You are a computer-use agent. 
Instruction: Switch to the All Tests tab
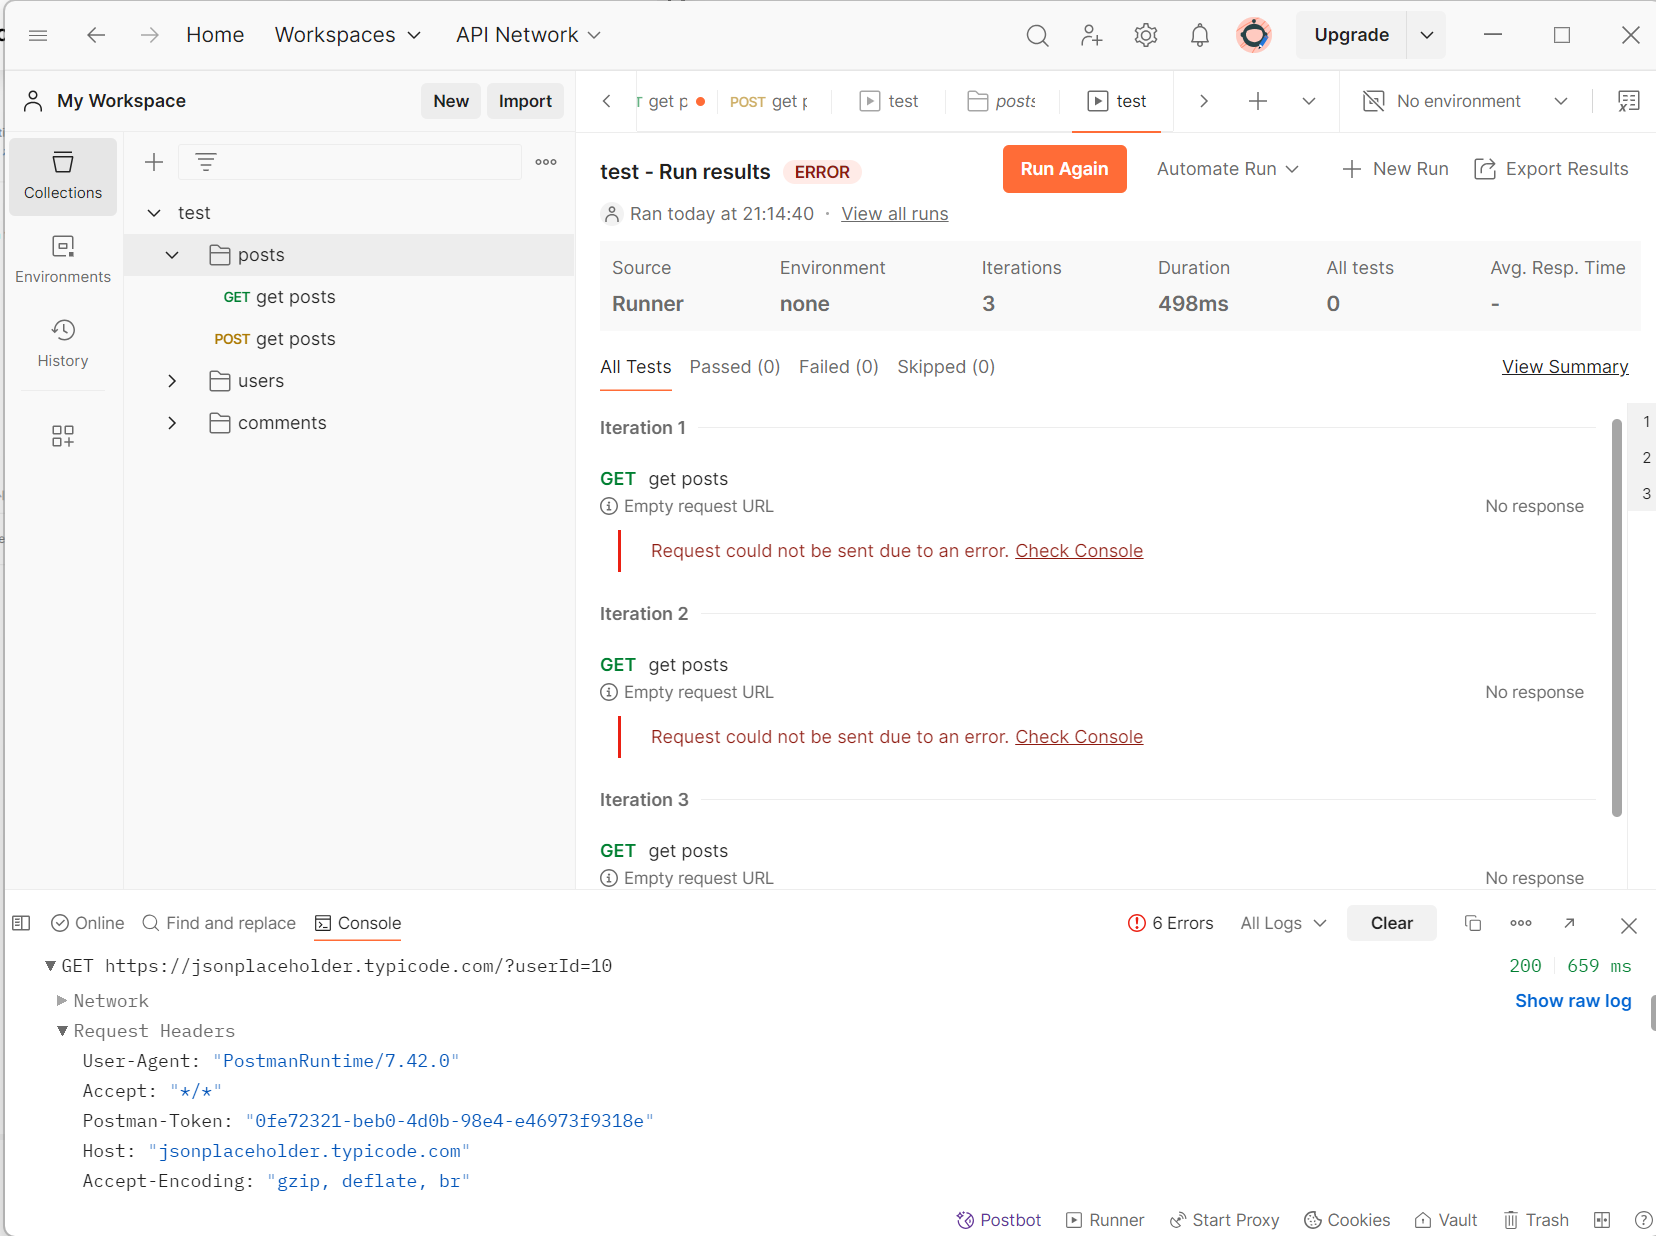(636, 367)
